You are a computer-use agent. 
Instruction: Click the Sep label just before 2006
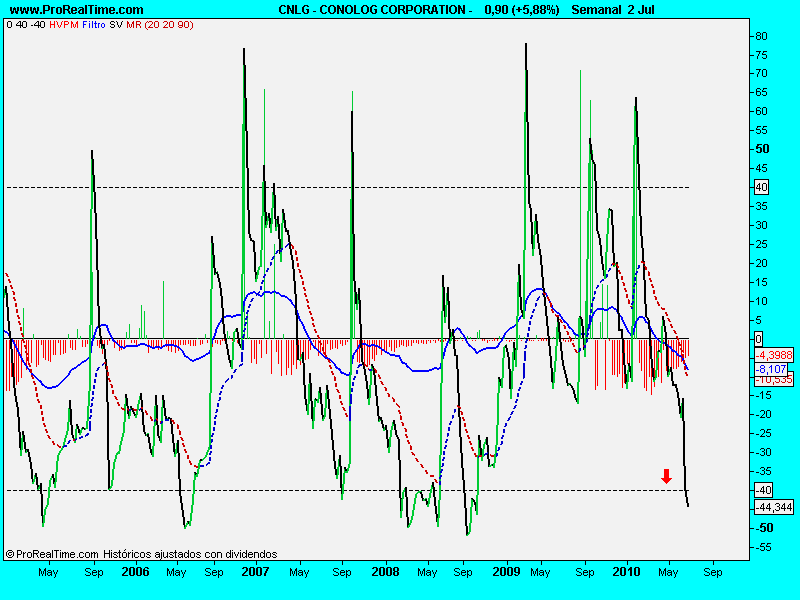(x=94, y=572)
